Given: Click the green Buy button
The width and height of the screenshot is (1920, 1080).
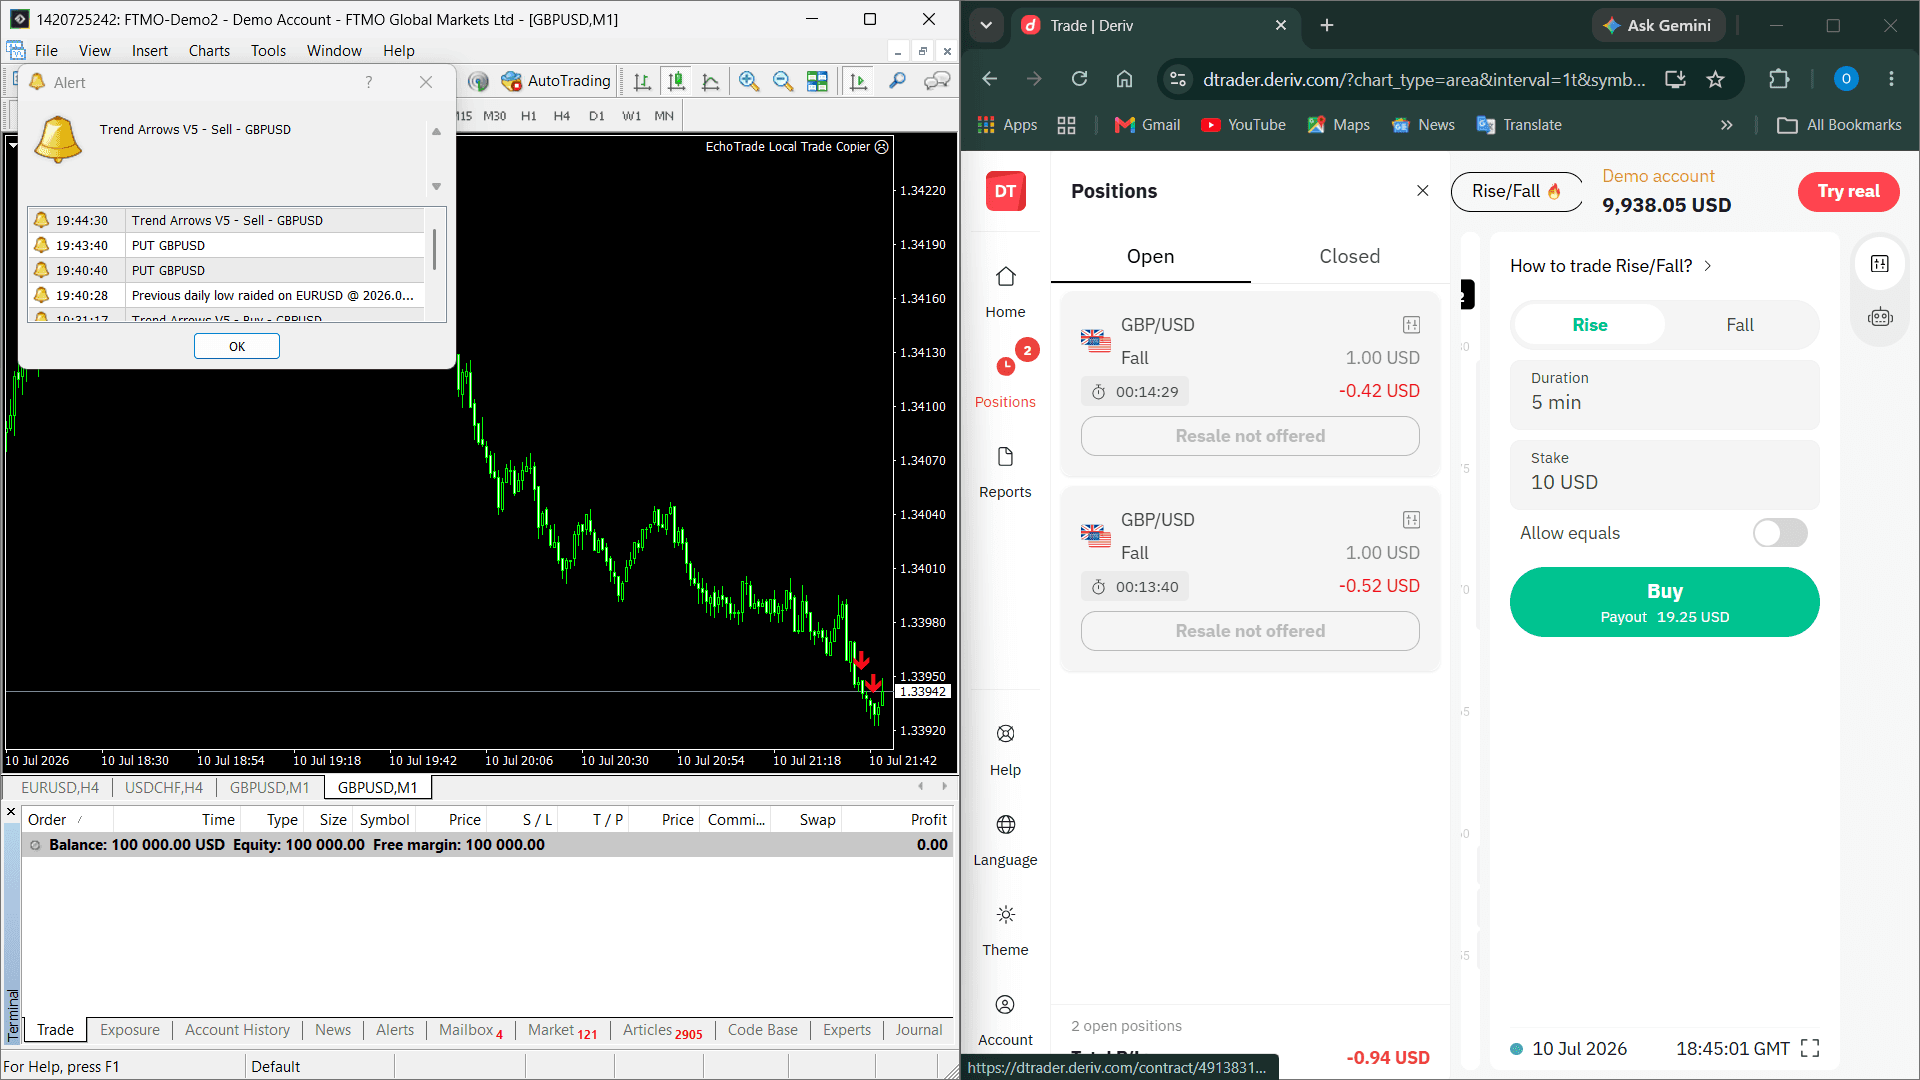Looking at the screenshot, I should 1664,602.
